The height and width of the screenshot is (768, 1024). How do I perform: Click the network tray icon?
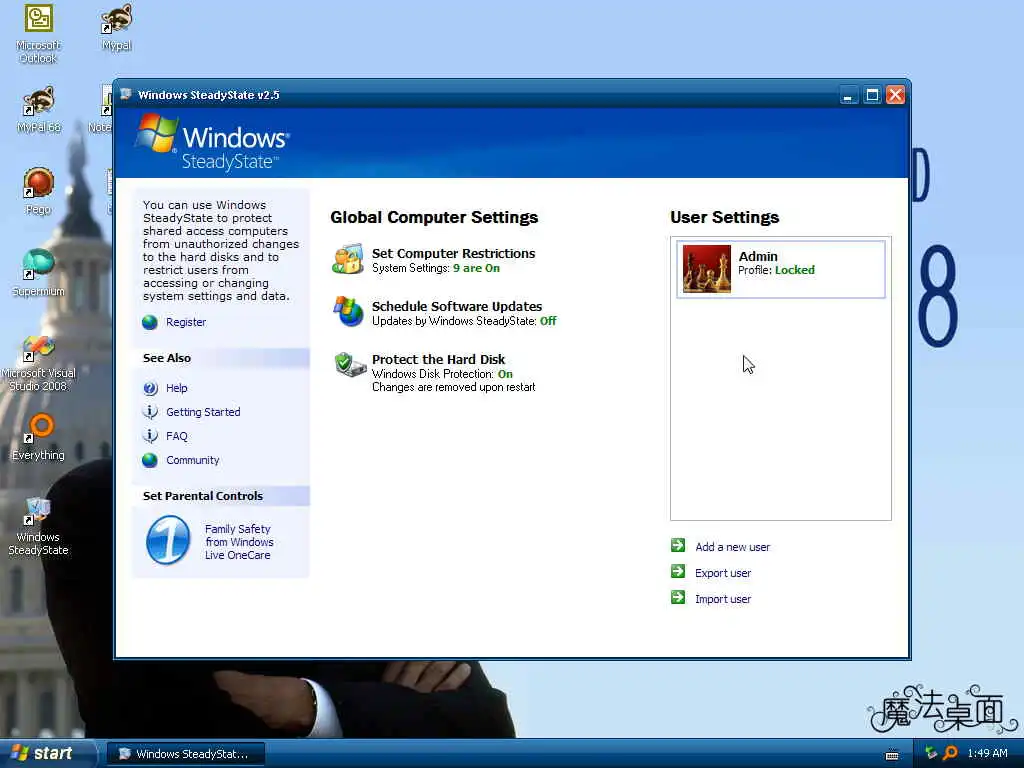(931, 754)
